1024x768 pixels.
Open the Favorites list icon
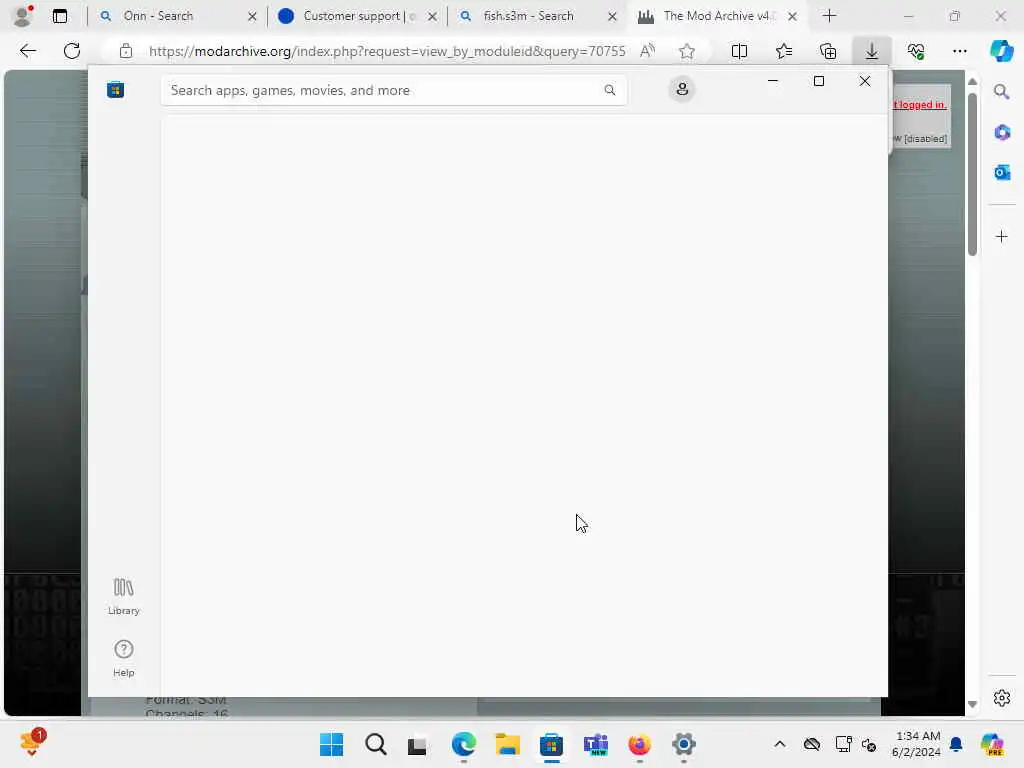coord(784,51)
